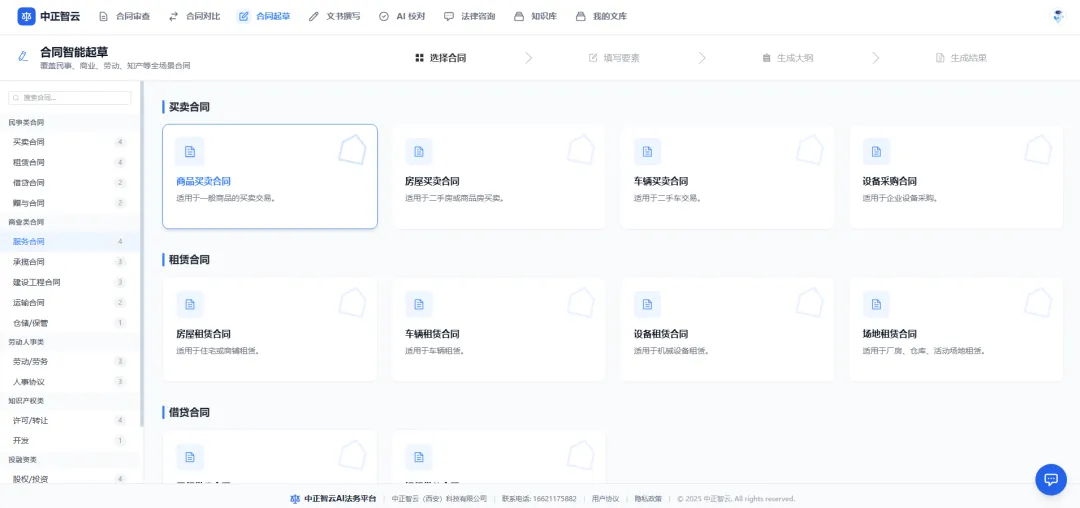Choose the 设备租赁合同 card title
This screenshot has height=508, width=1080.
pyautogui.click(x=661, y=335)
